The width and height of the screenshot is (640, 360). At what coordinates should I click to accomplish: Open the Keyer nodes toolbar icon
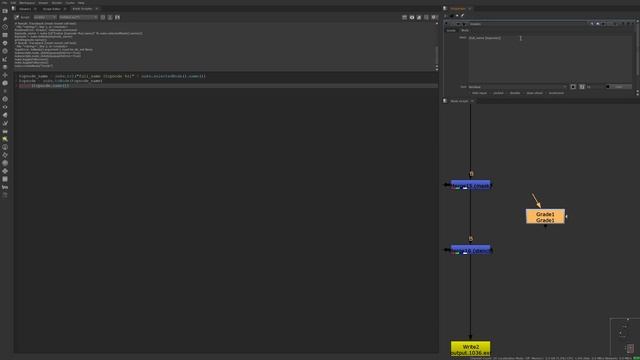coord(5,59)
